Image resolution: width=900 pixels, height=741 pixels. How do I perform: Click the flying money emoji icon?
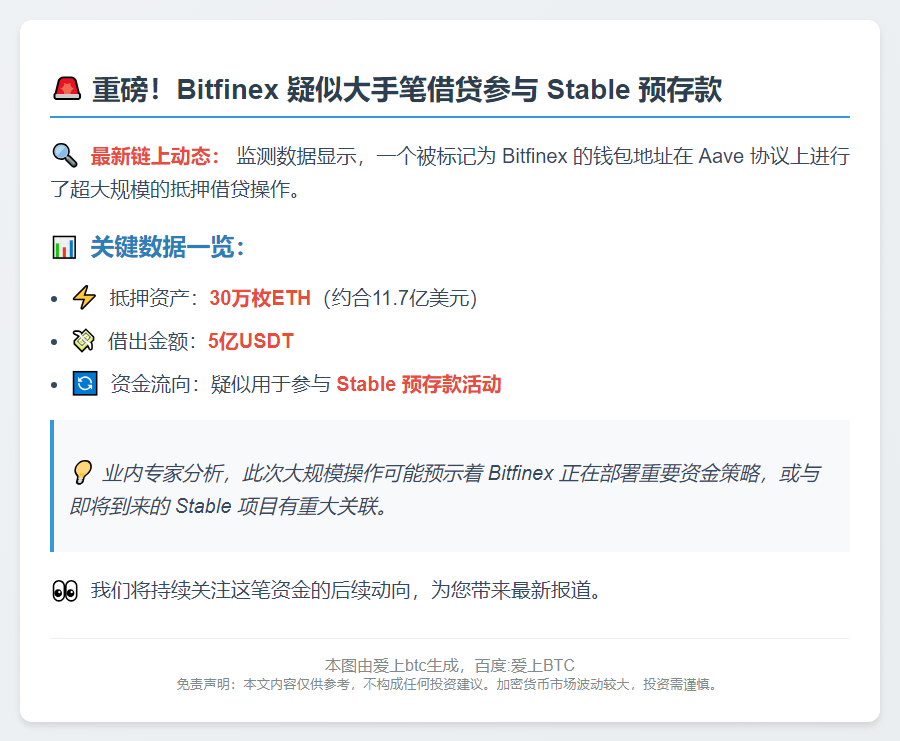click(84, 341)
